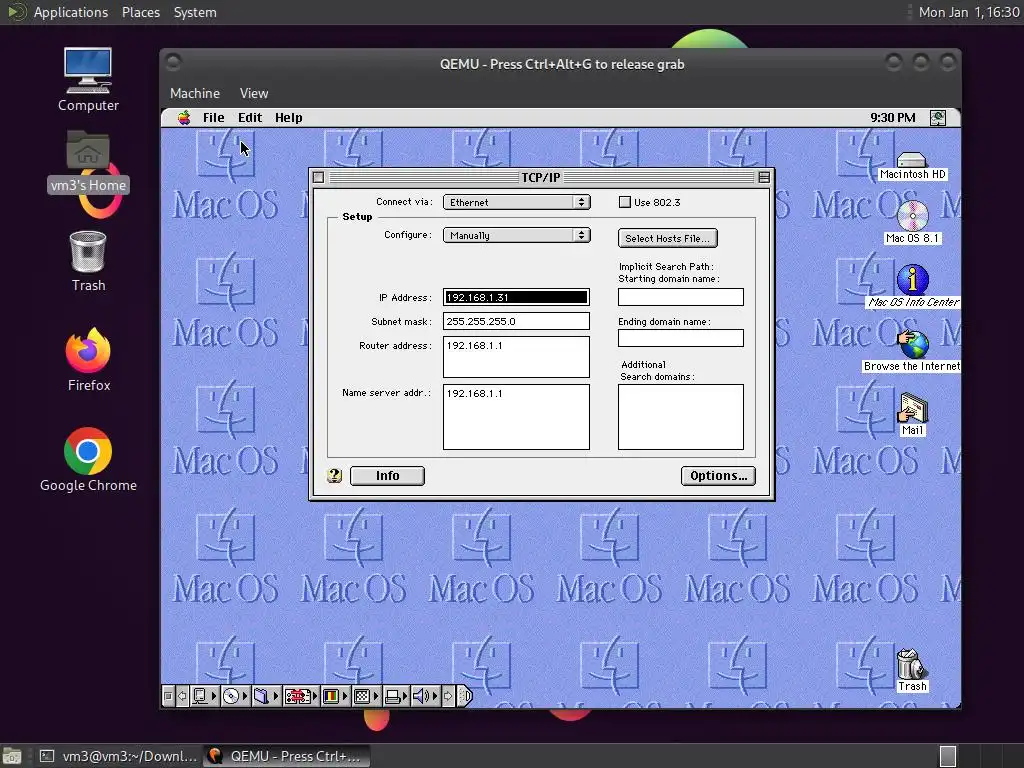Switch to the vm3 terminal taskbar item
The width and height of the screenshot is (1024, 768).
click(x=119, y=756)
